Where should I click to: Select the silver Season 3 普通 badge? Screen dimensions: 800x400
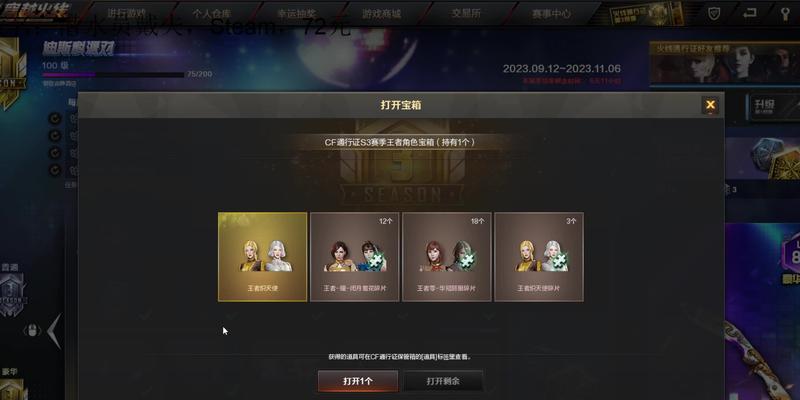tap(11, 294)
